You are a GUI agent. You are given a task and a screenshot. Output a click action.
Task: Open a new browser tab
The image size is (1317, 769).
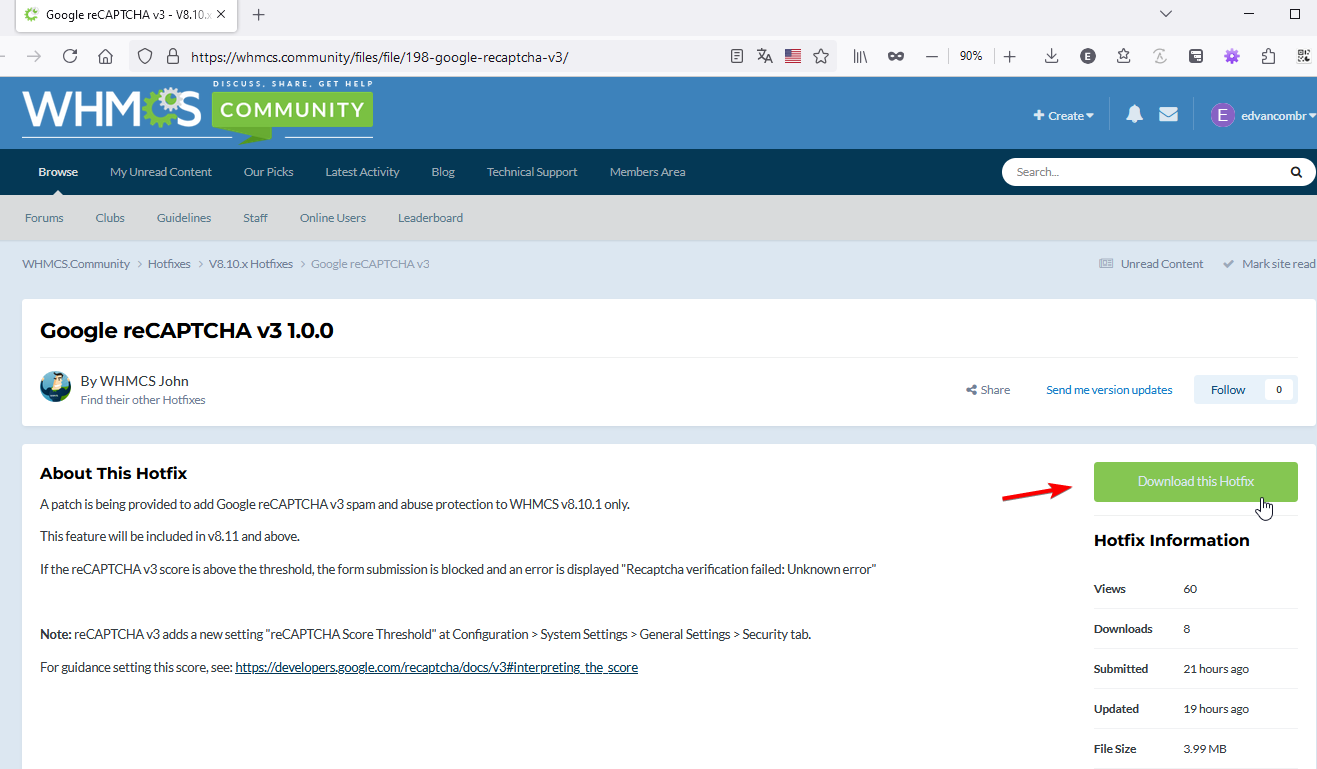259,15
